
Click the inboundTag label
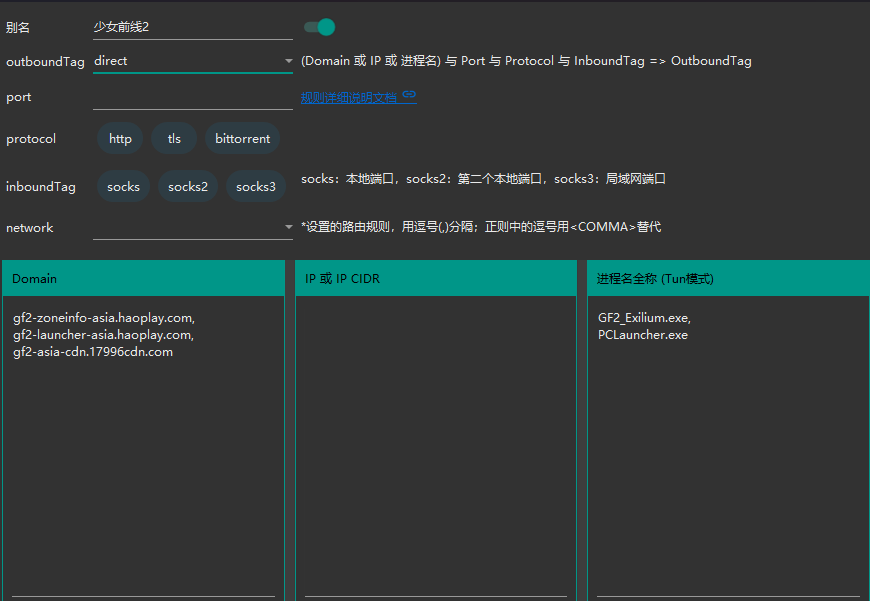pyautogui.click(x=41, y=187)
